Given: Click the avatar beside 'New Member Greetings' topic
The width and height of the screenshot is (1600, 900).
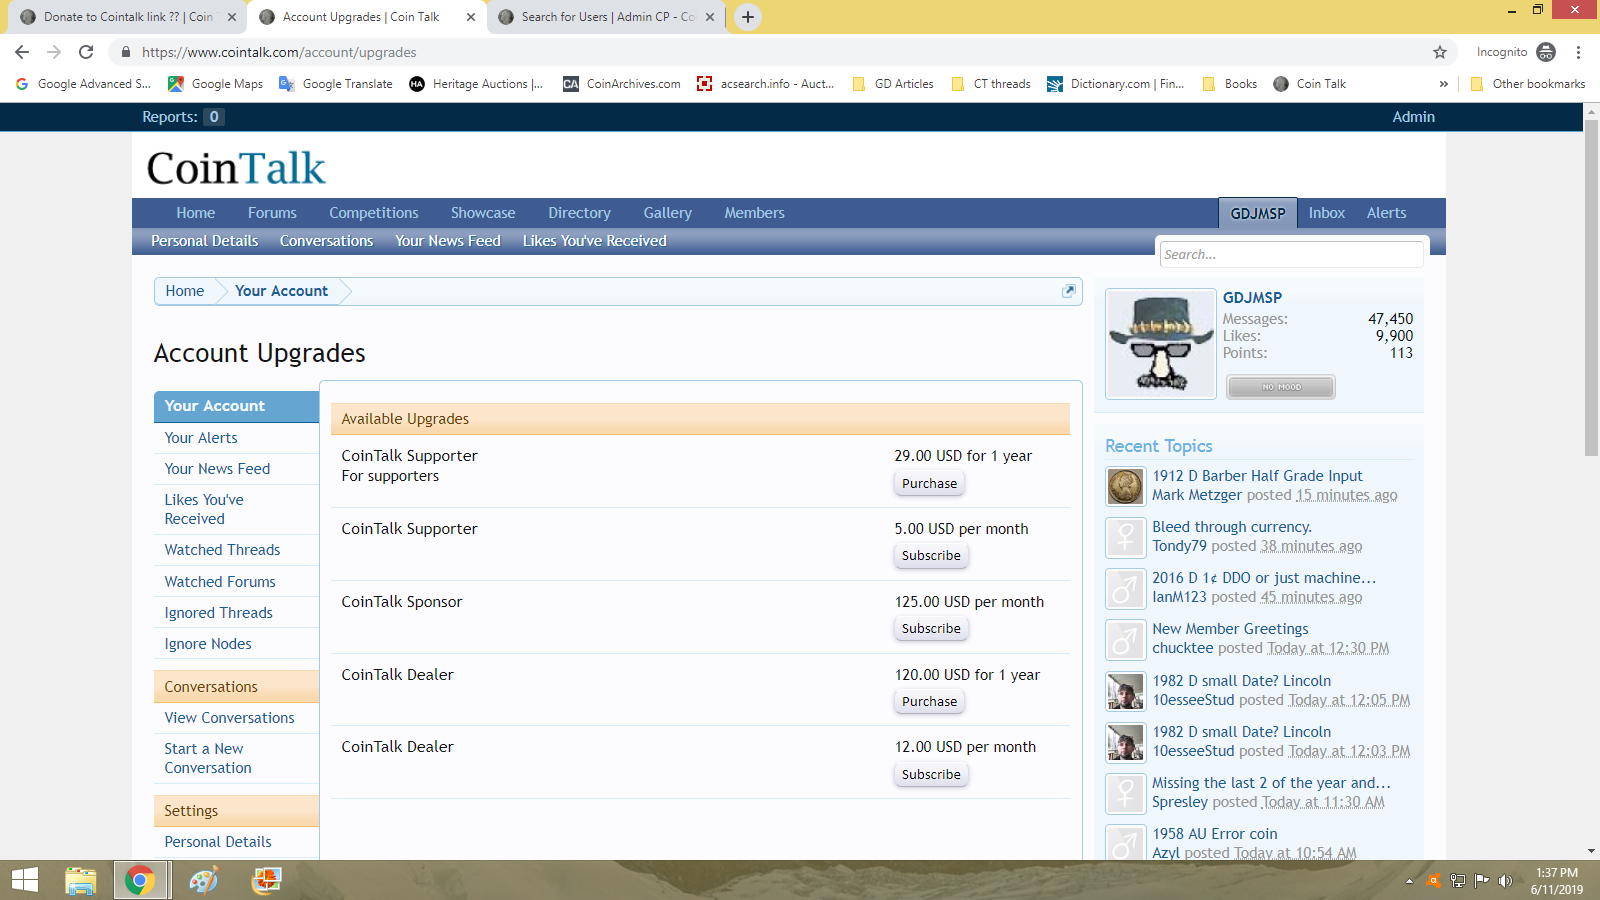Looking at the screenshot, I should pyautogui.click(x=1125, y=639).
